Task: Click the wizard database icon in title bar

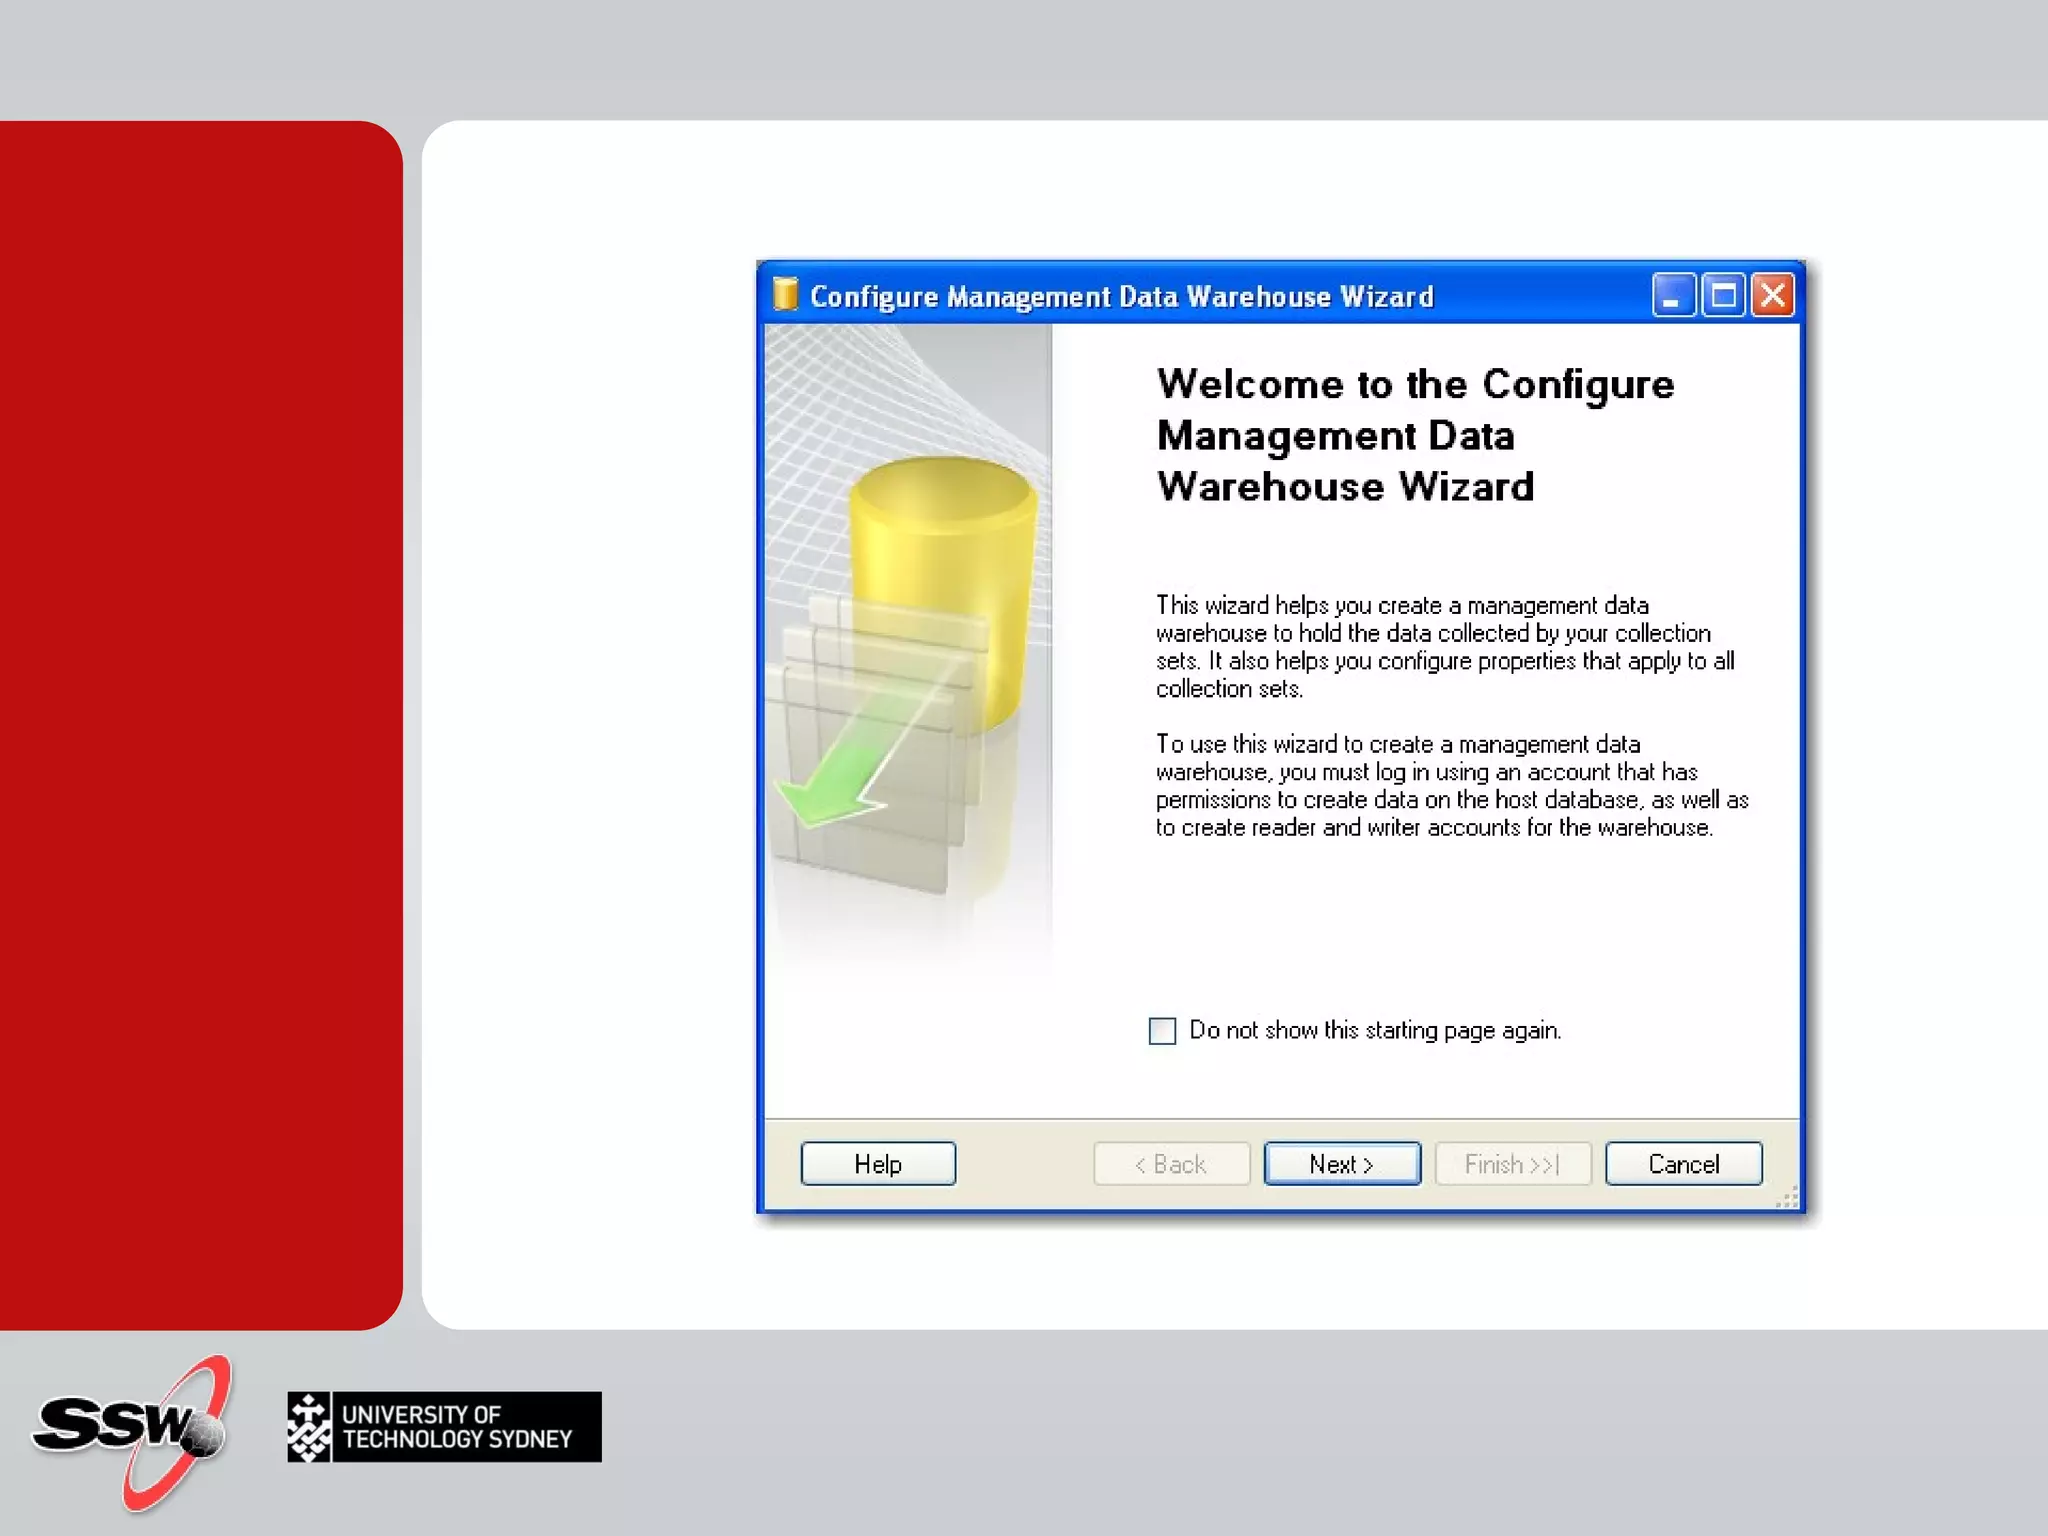Action: (x=785, y=295)
